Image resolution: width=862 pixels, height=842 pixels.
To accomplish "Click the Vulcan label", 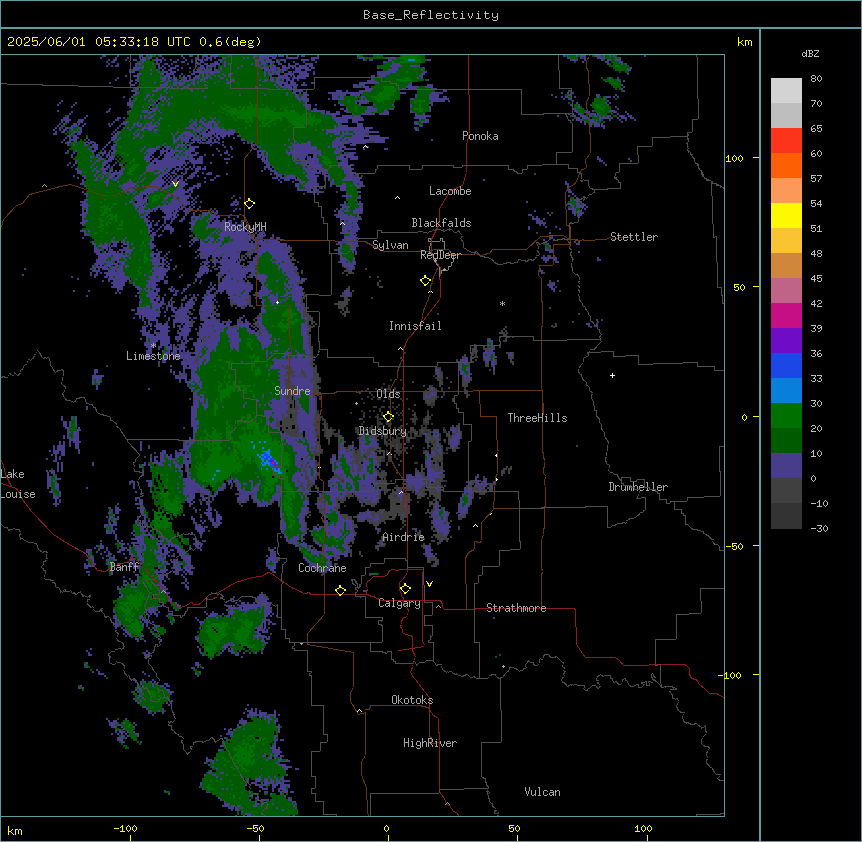I will point(542,792).
